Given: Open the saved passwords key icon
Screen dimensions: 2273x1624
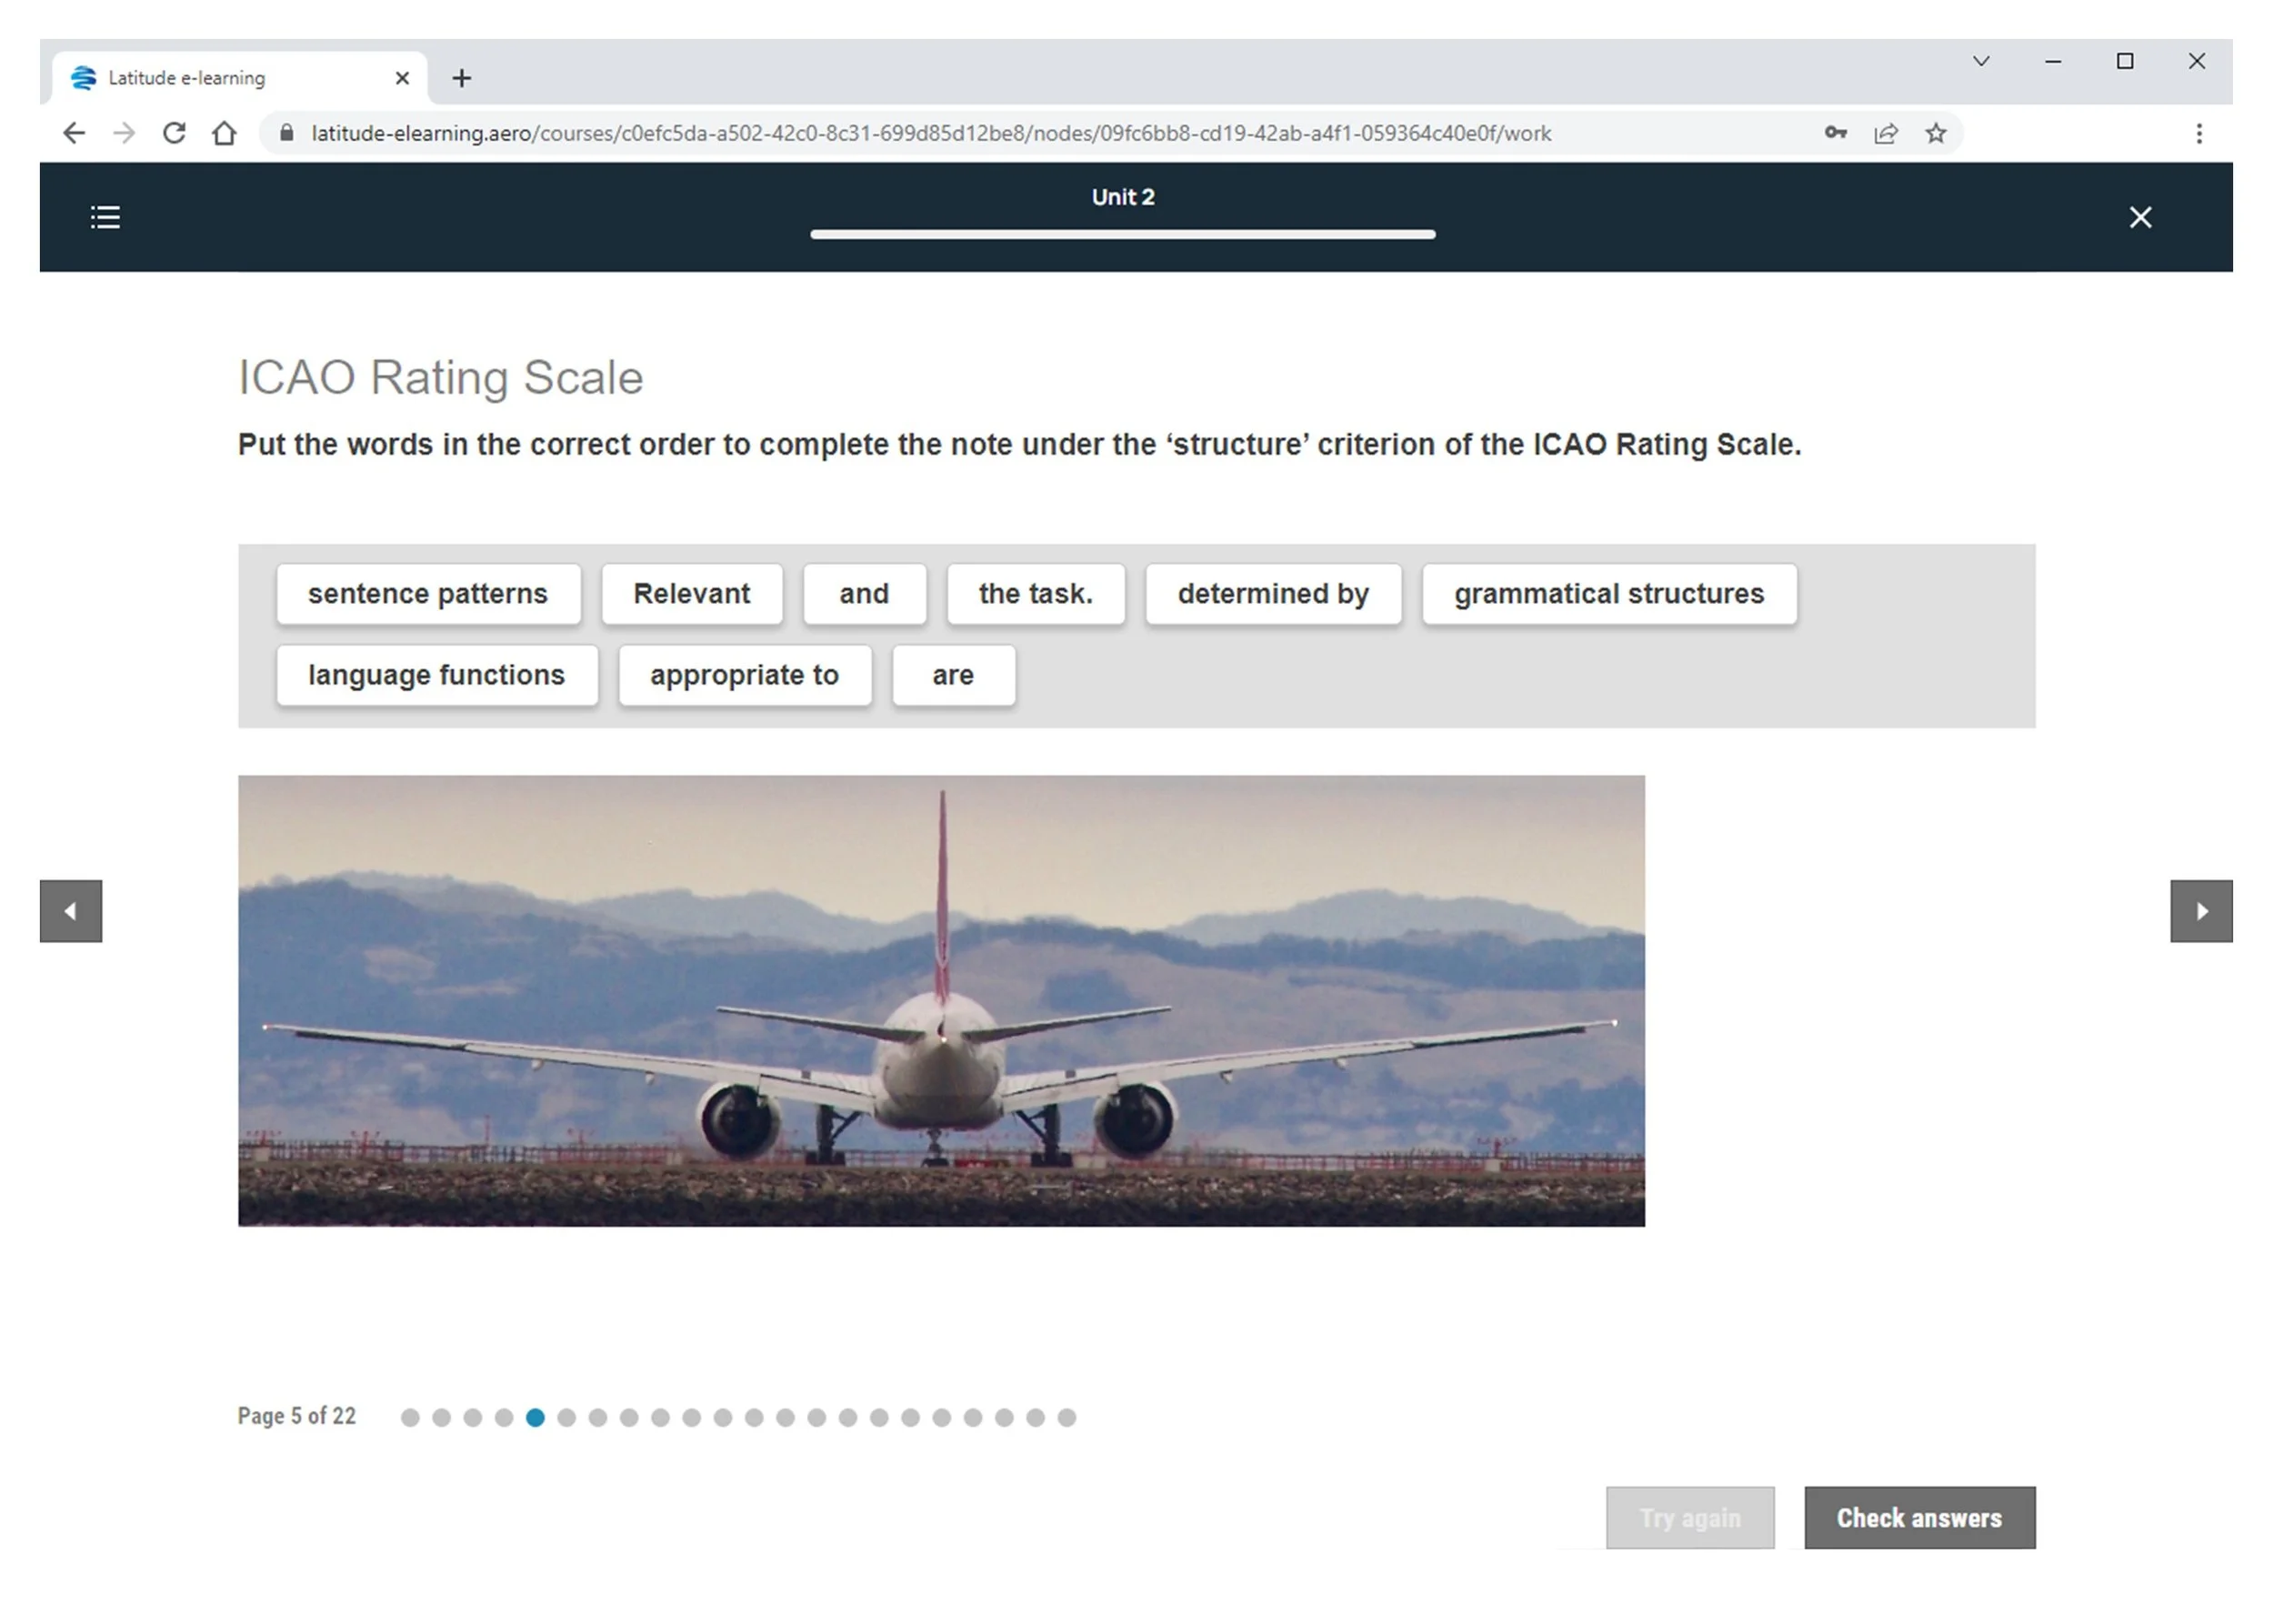Looking at the screenshot, I should coord(1835,133).
